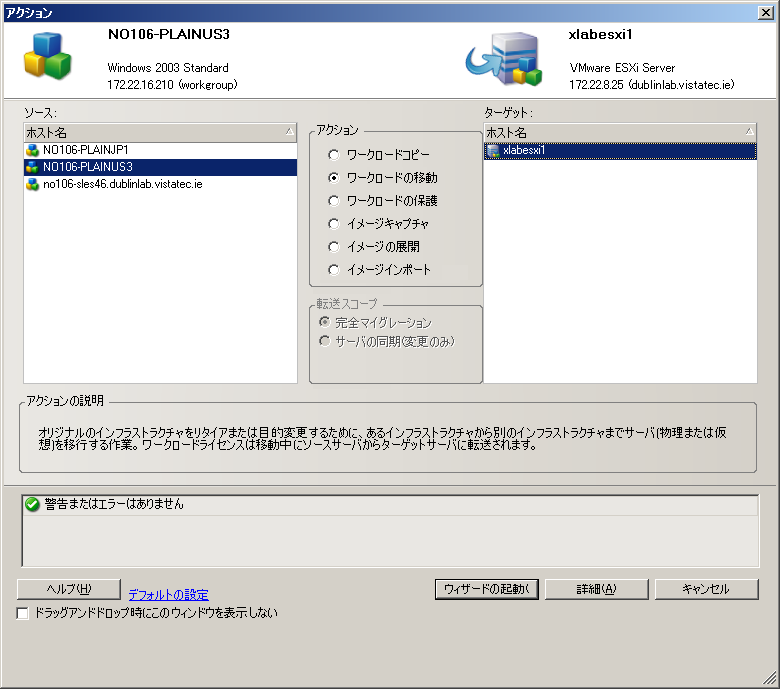
Task: Click the large colored cubes source icon
Action: (48, 56)
